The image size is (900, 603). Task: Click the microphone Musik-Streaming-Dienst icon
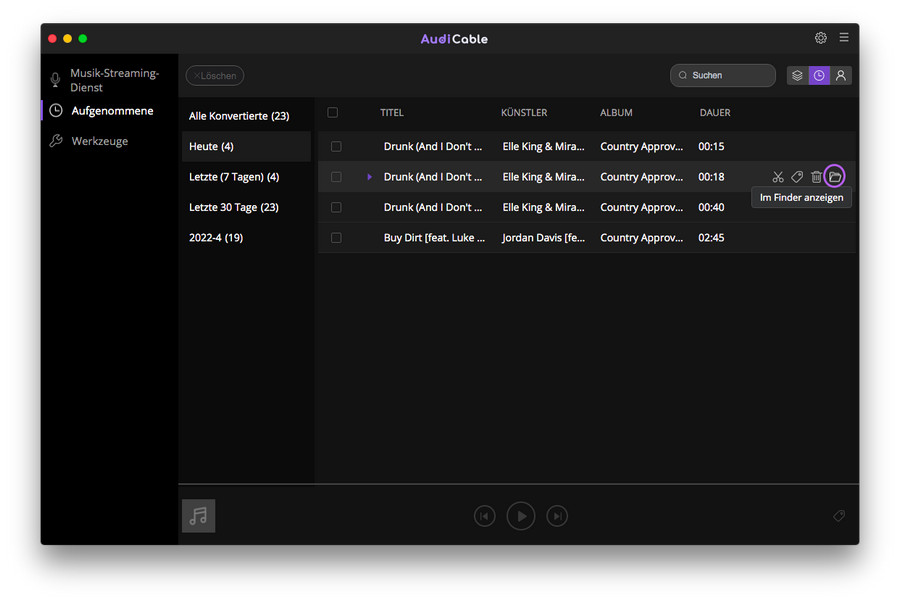55,80
